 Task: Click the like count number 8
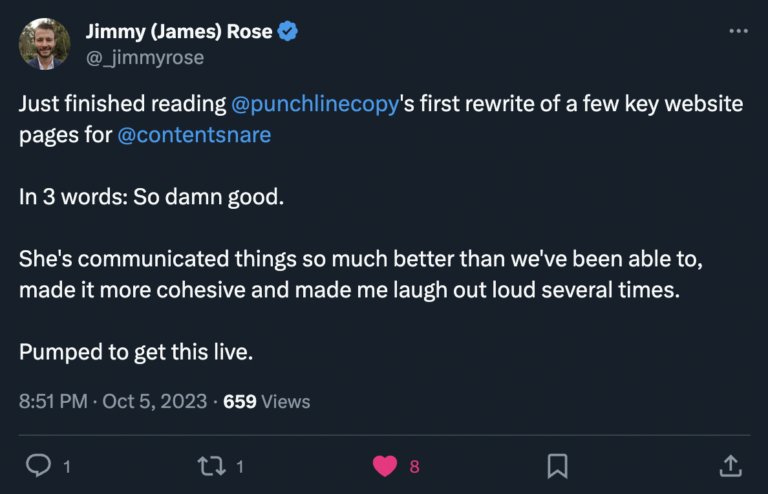(414, 466)
